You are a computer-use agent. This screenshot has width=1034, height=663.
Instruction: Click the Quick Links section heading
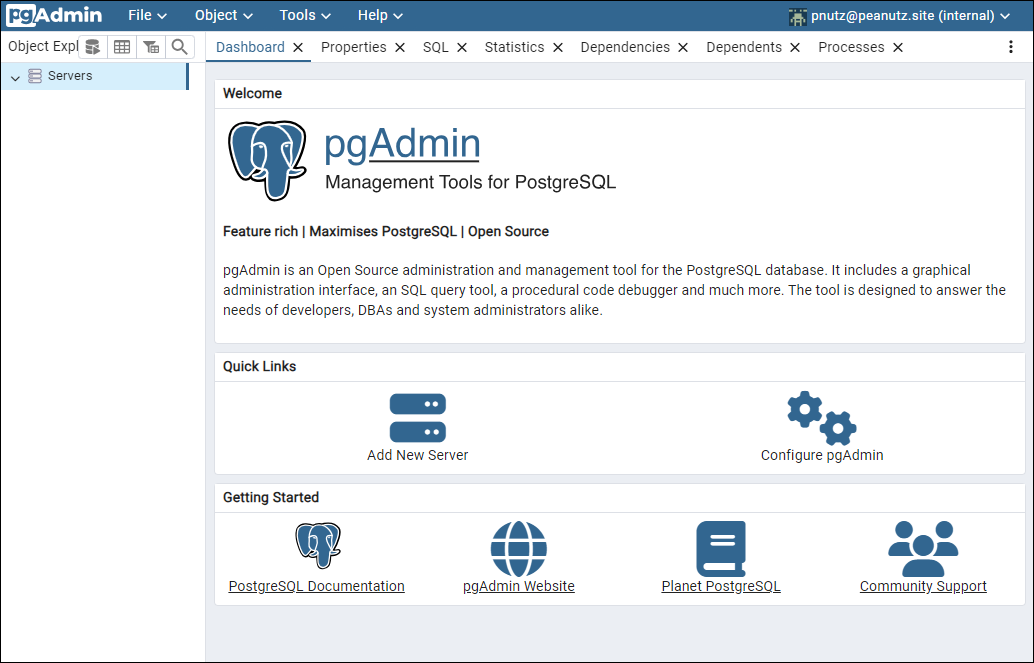[x=259, y=367]
